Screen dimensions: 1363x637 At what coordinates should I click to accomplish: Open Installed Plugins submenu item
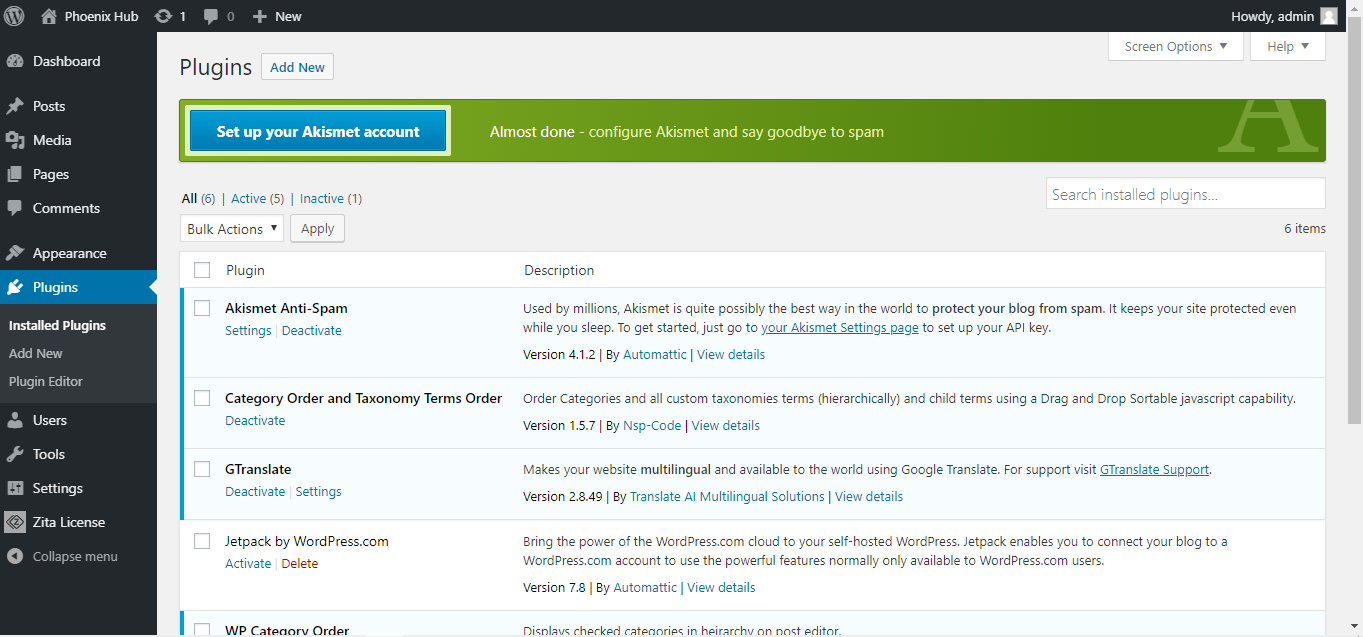57,325
